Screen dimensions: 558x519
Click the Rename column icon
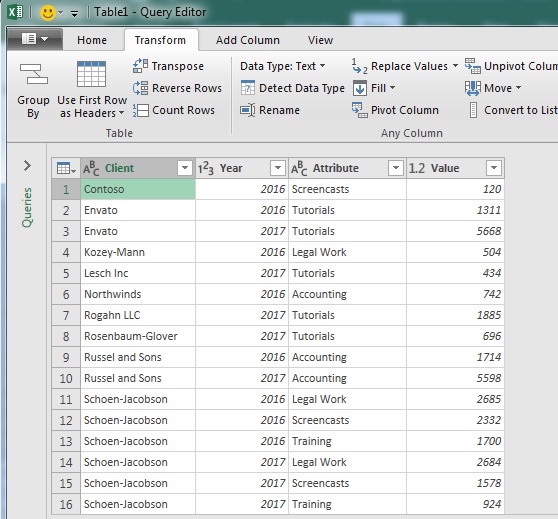click(248, 110)
